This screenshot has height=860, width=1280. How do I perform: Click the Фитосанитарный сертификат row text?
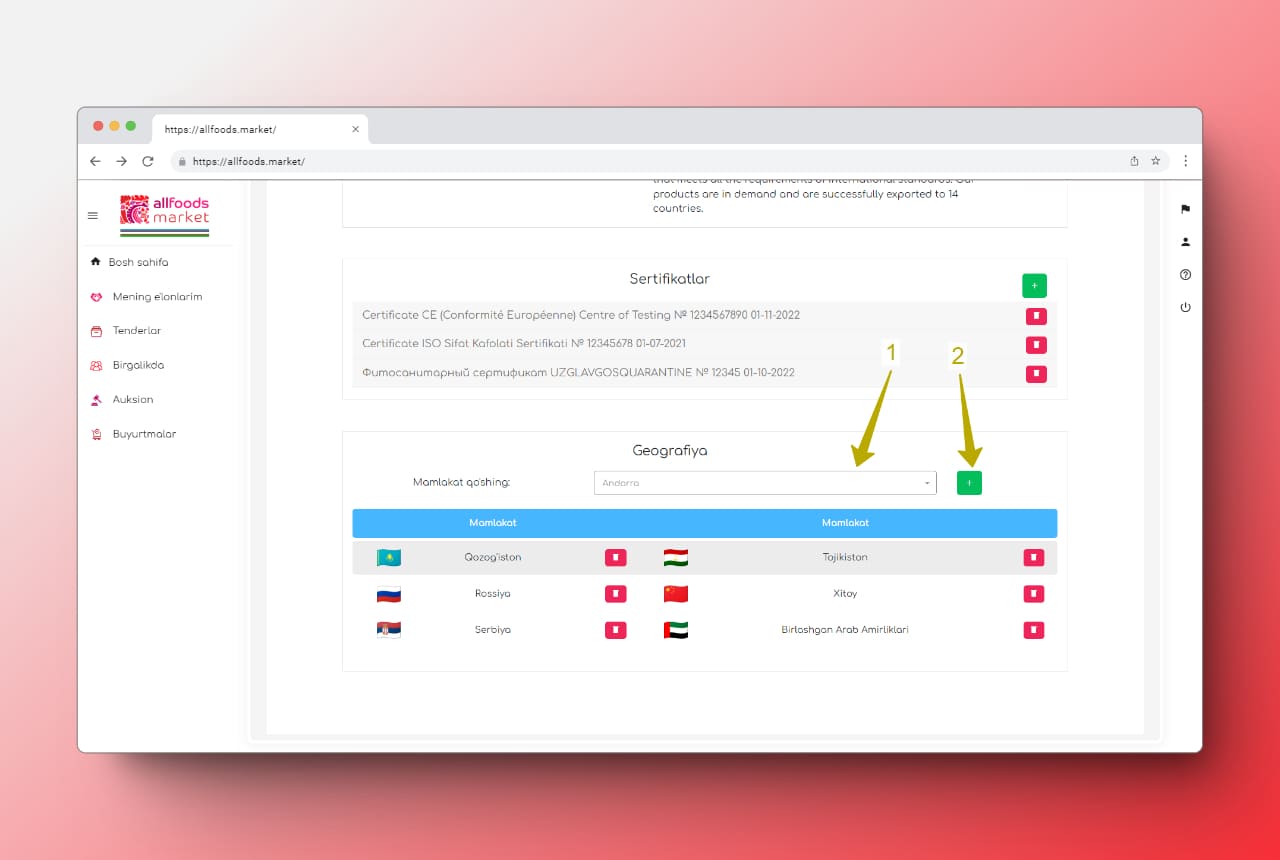click(578, 373)
